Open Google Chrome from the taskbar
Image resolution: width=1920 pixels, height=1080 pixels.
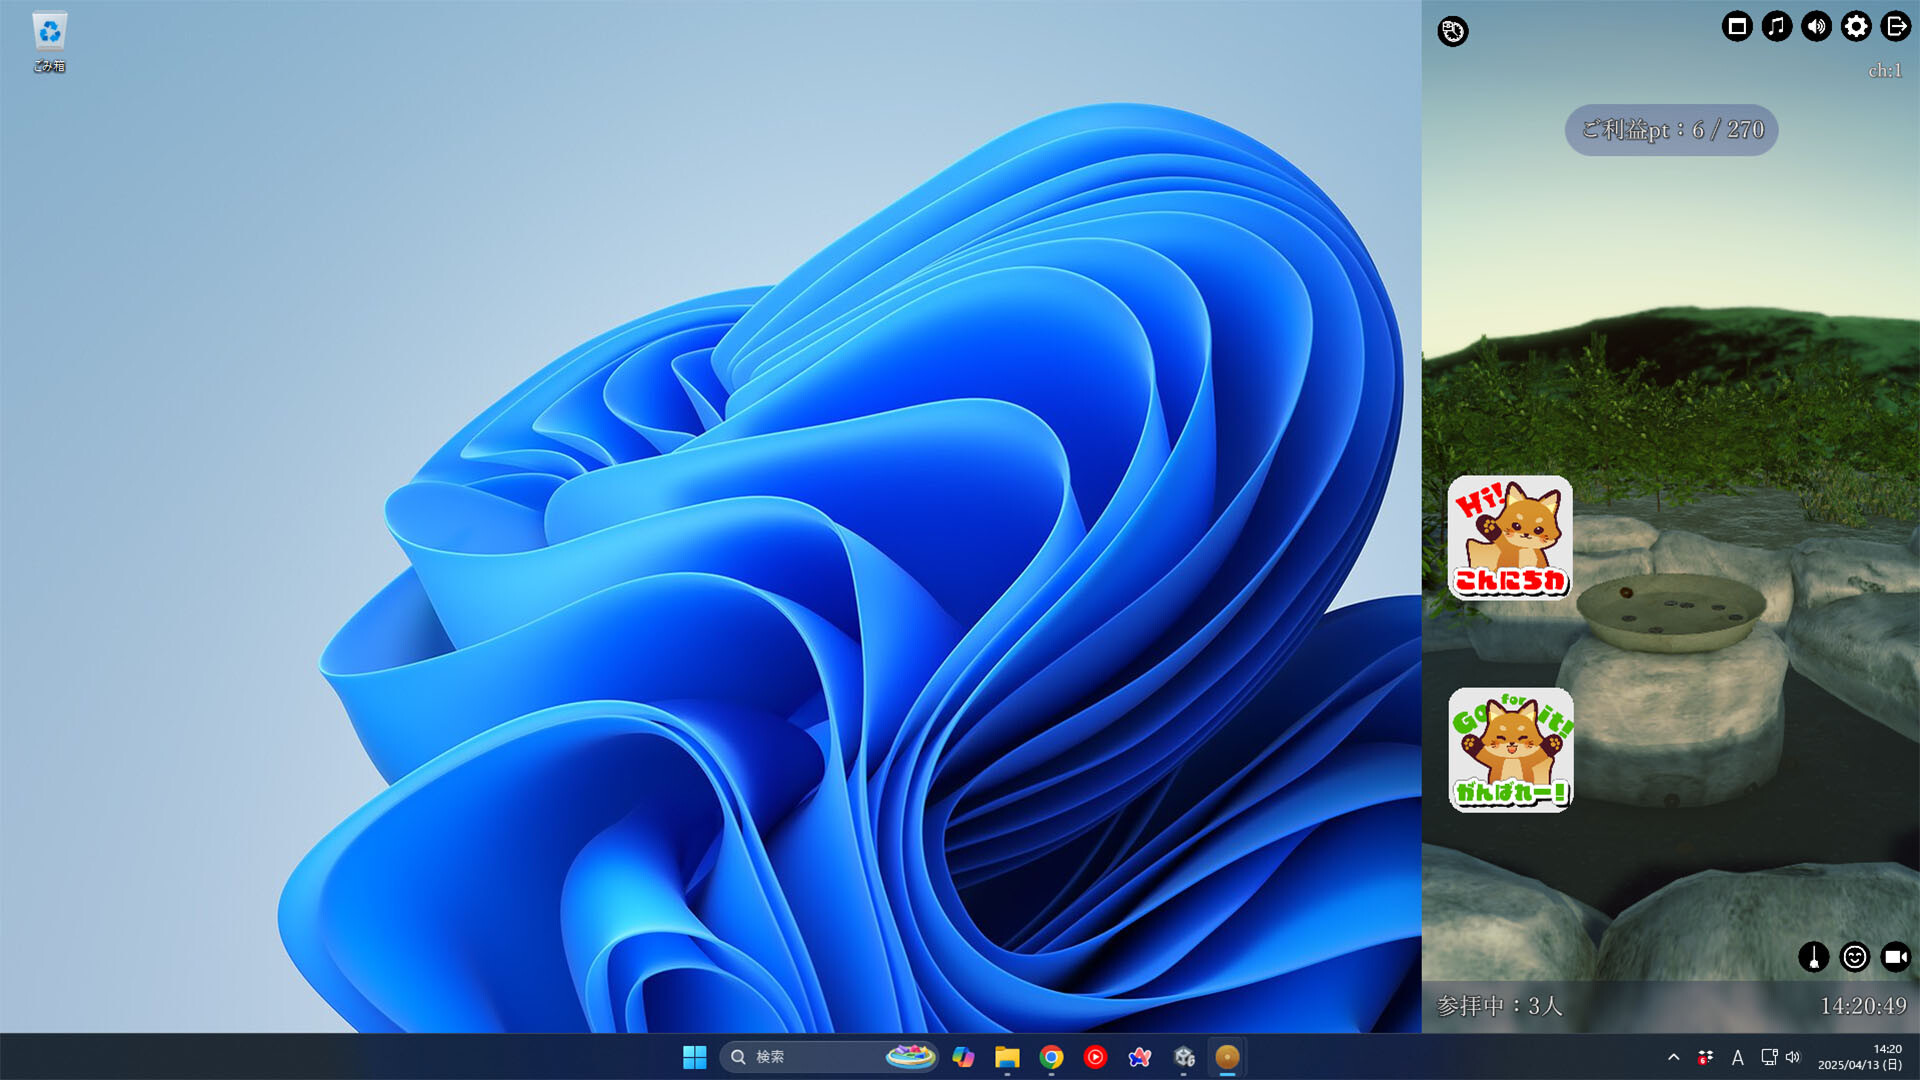pyautogui.click(x=1051, y=1057)
